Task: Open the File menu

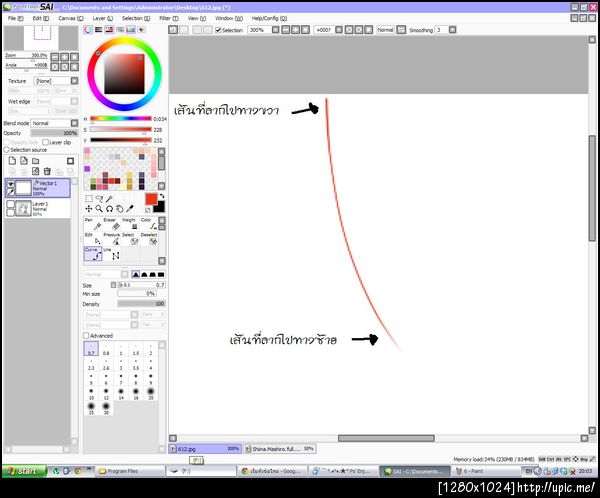Action: 16,18
